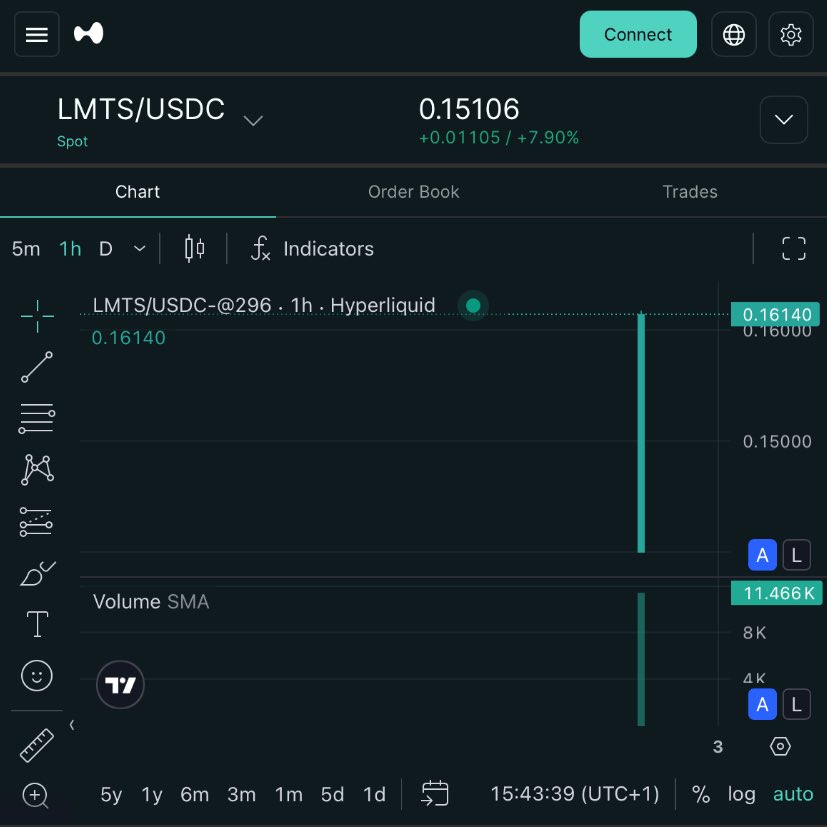Screen dimensions: 827x827
Task: Select the Fibonacci retracement tool
Action: [x=37, y=418]
